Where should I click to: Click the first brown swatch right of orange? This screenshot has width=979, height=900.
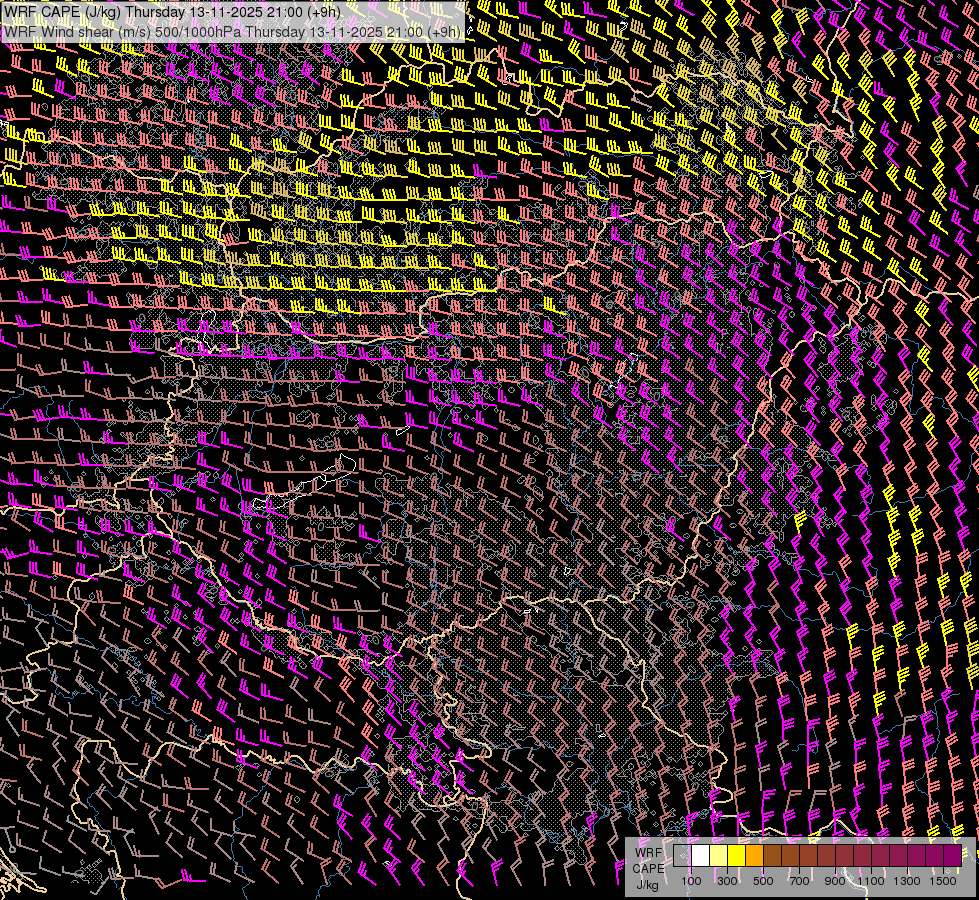click(x=772, y=856)
